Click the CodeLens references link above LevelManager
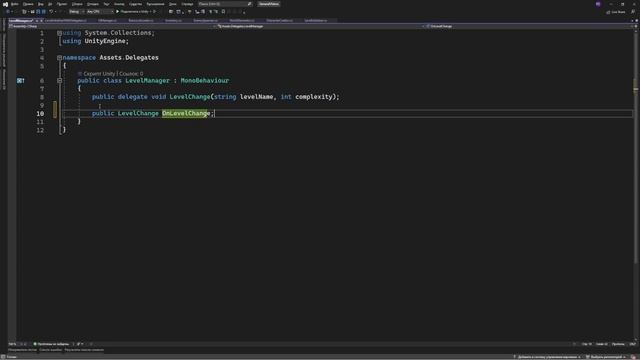The width and height of the screenshot is (640, 360). pos(131,74)
